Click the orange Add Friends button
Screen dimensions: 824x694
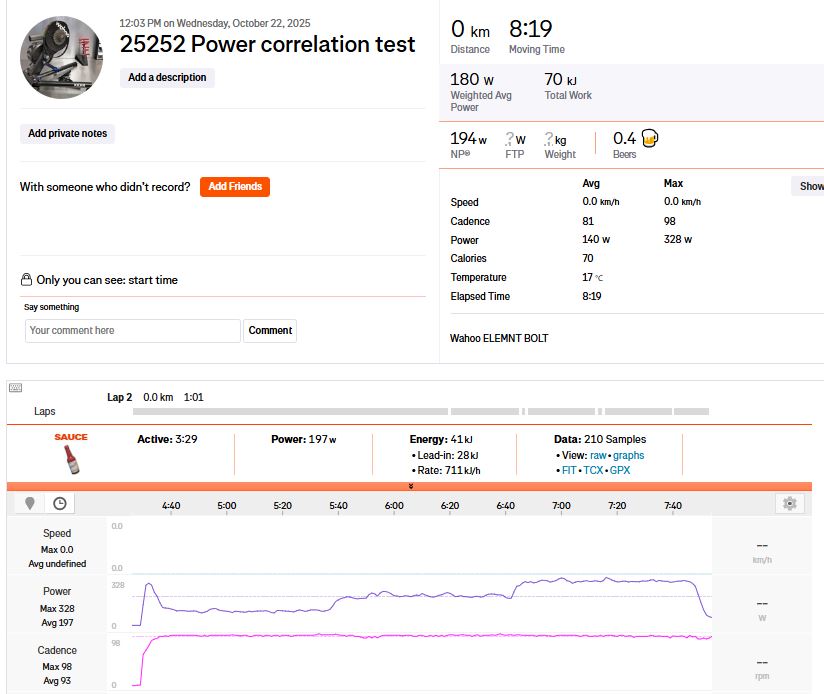[x=235, y=187]
